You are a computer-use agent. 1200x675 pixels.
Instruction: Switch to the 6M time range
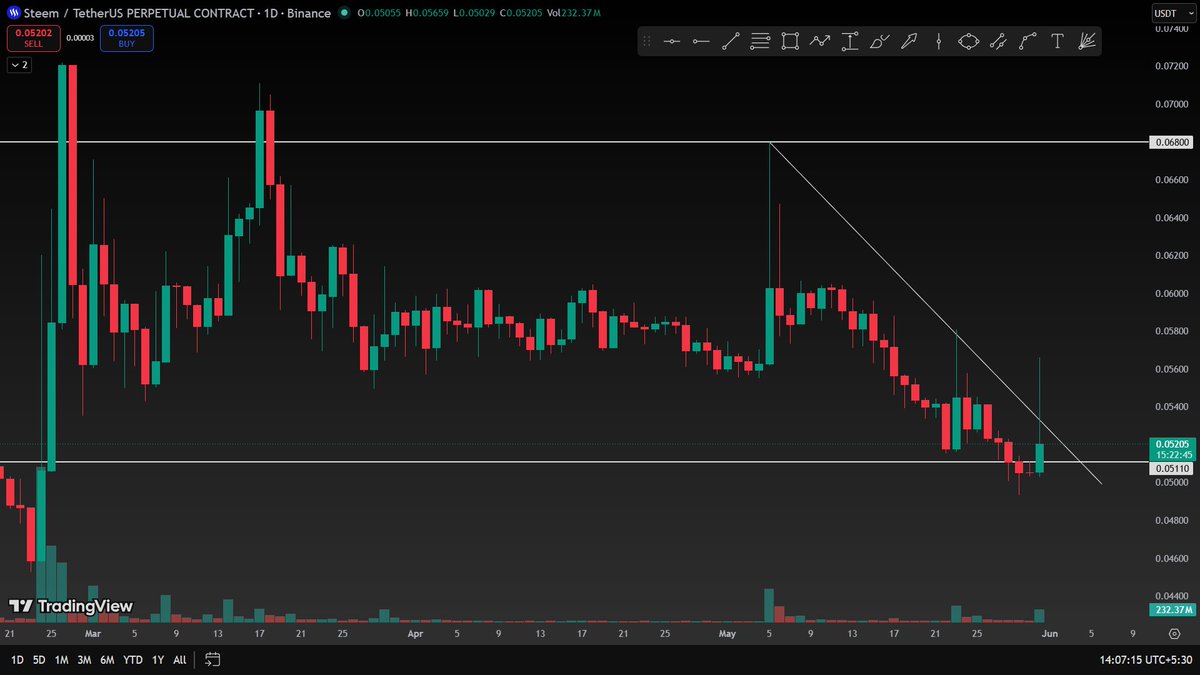click(x=107, y=659)
